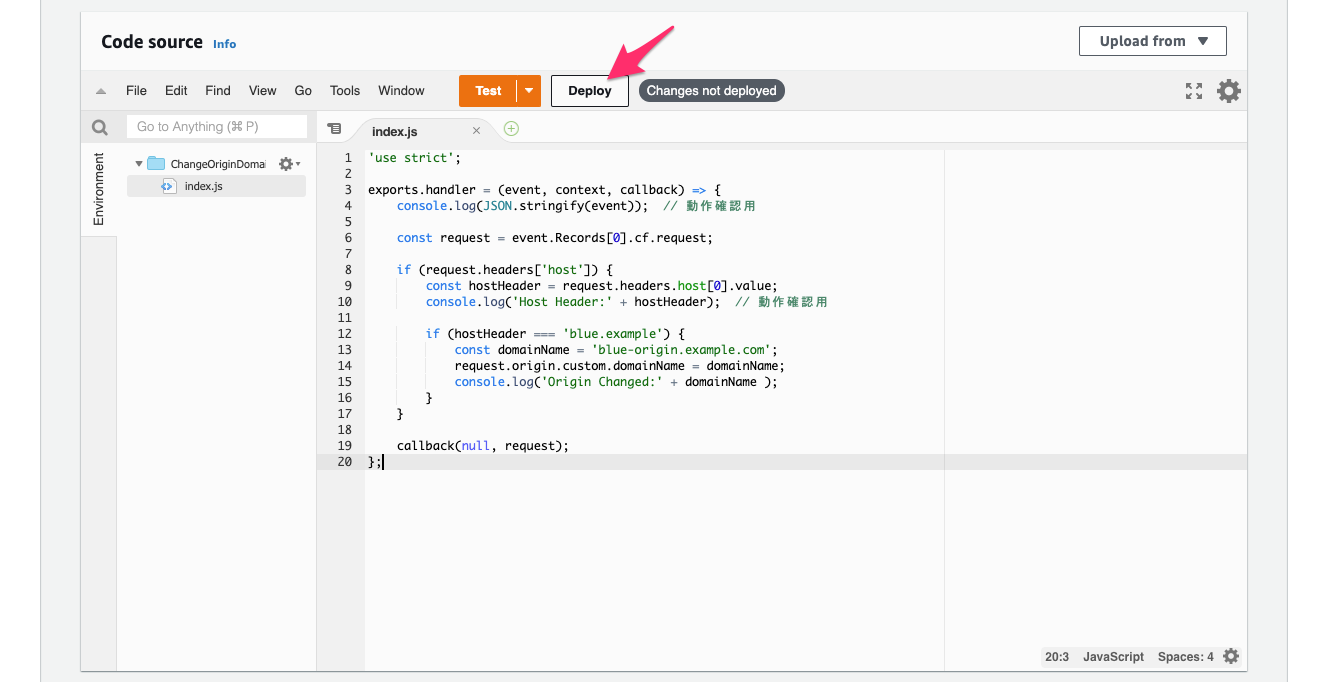Click the const domainName declaration line
Screen dimensions: 1328x682
pyautogui.click(x=616, y=350)
